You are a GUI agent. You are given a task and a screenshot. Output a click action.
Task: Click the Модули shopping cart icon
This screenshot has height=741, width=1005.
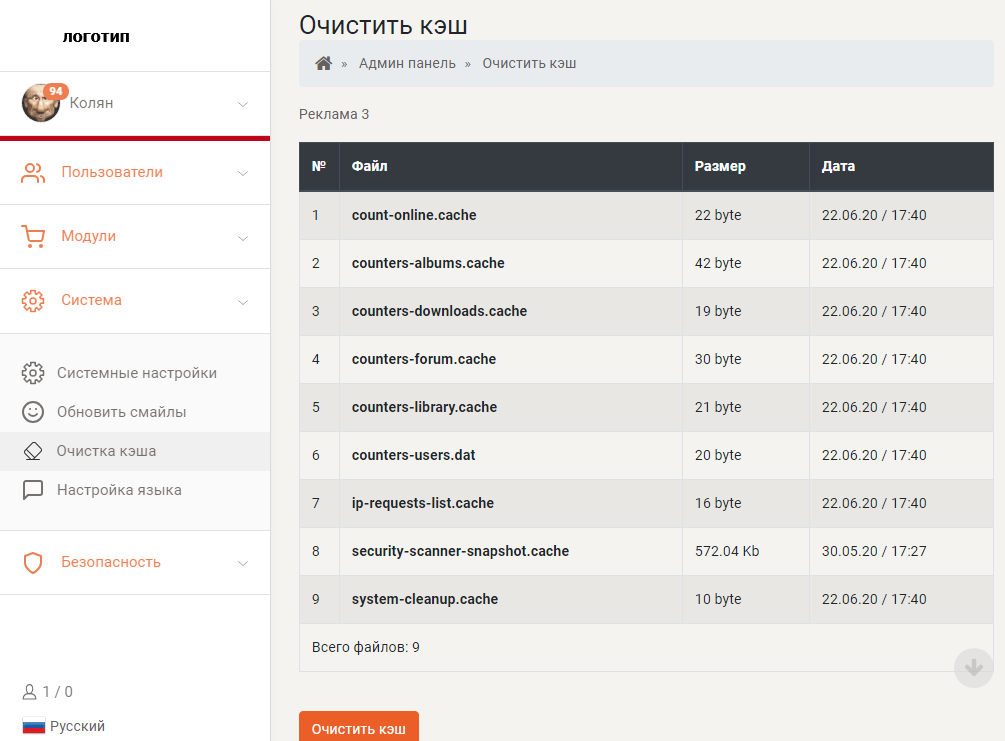click(x=34, y=237)
